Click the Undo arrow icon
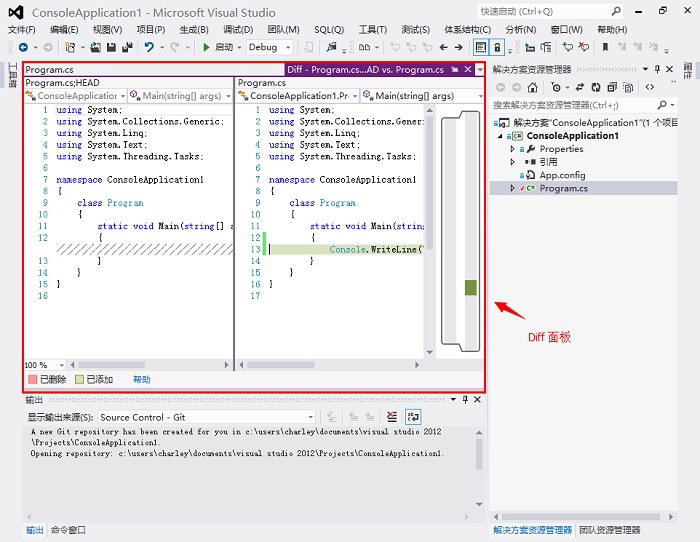This screenshot has width=700, height=542. point(149,47)
